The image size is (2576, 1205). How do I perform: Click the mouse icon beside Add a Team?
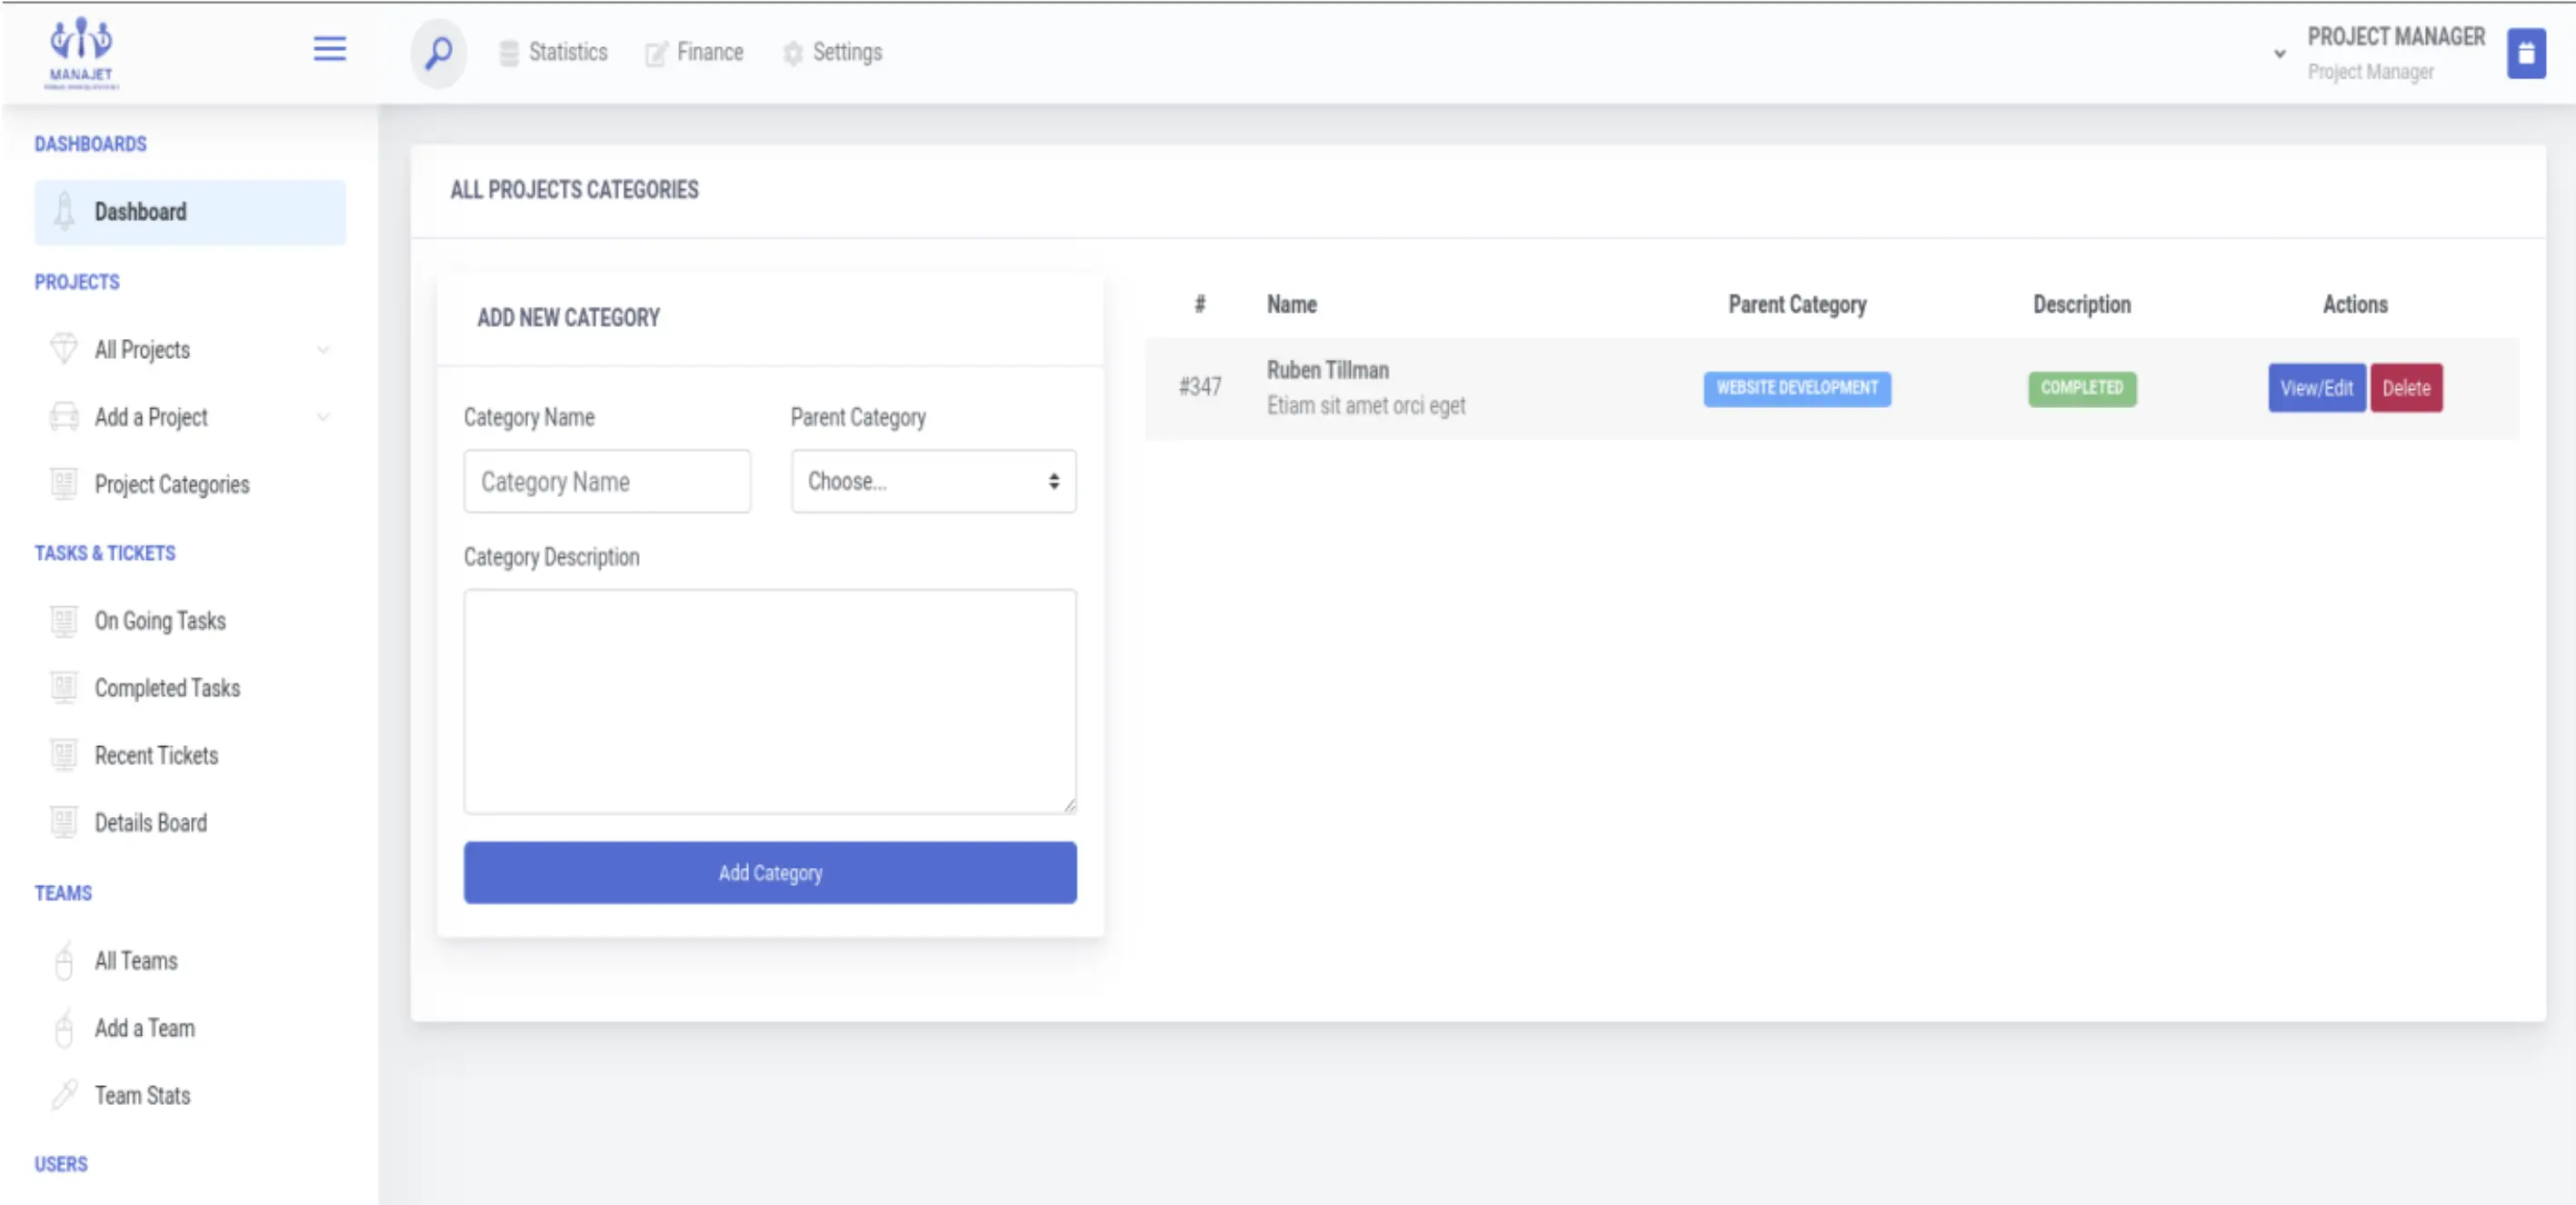(x=64, y=1027)
